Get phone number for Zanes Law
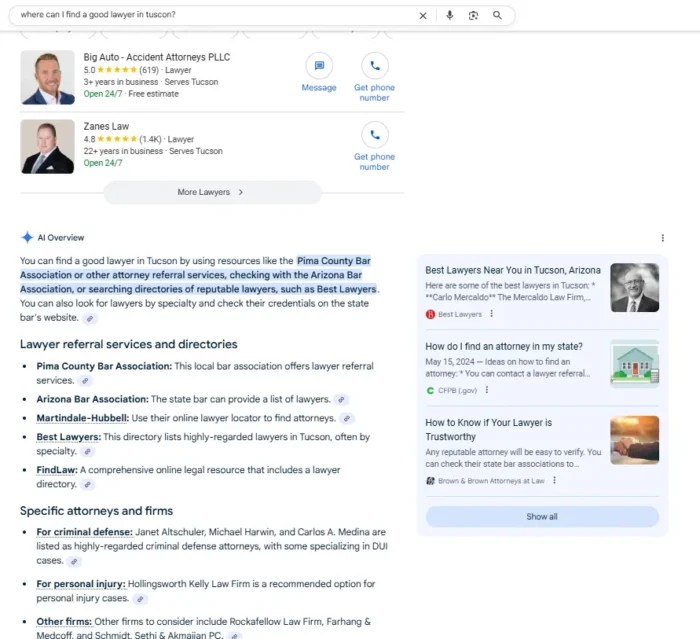 click(375, 146)
